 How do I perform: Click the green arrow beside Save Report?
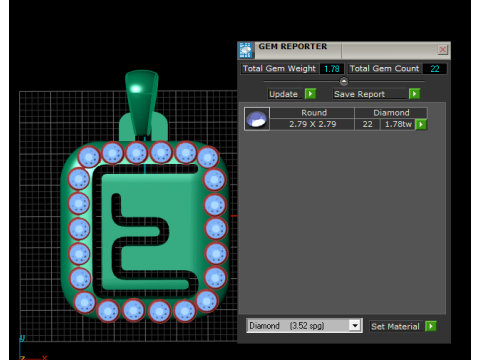click(x=415, y=94)
